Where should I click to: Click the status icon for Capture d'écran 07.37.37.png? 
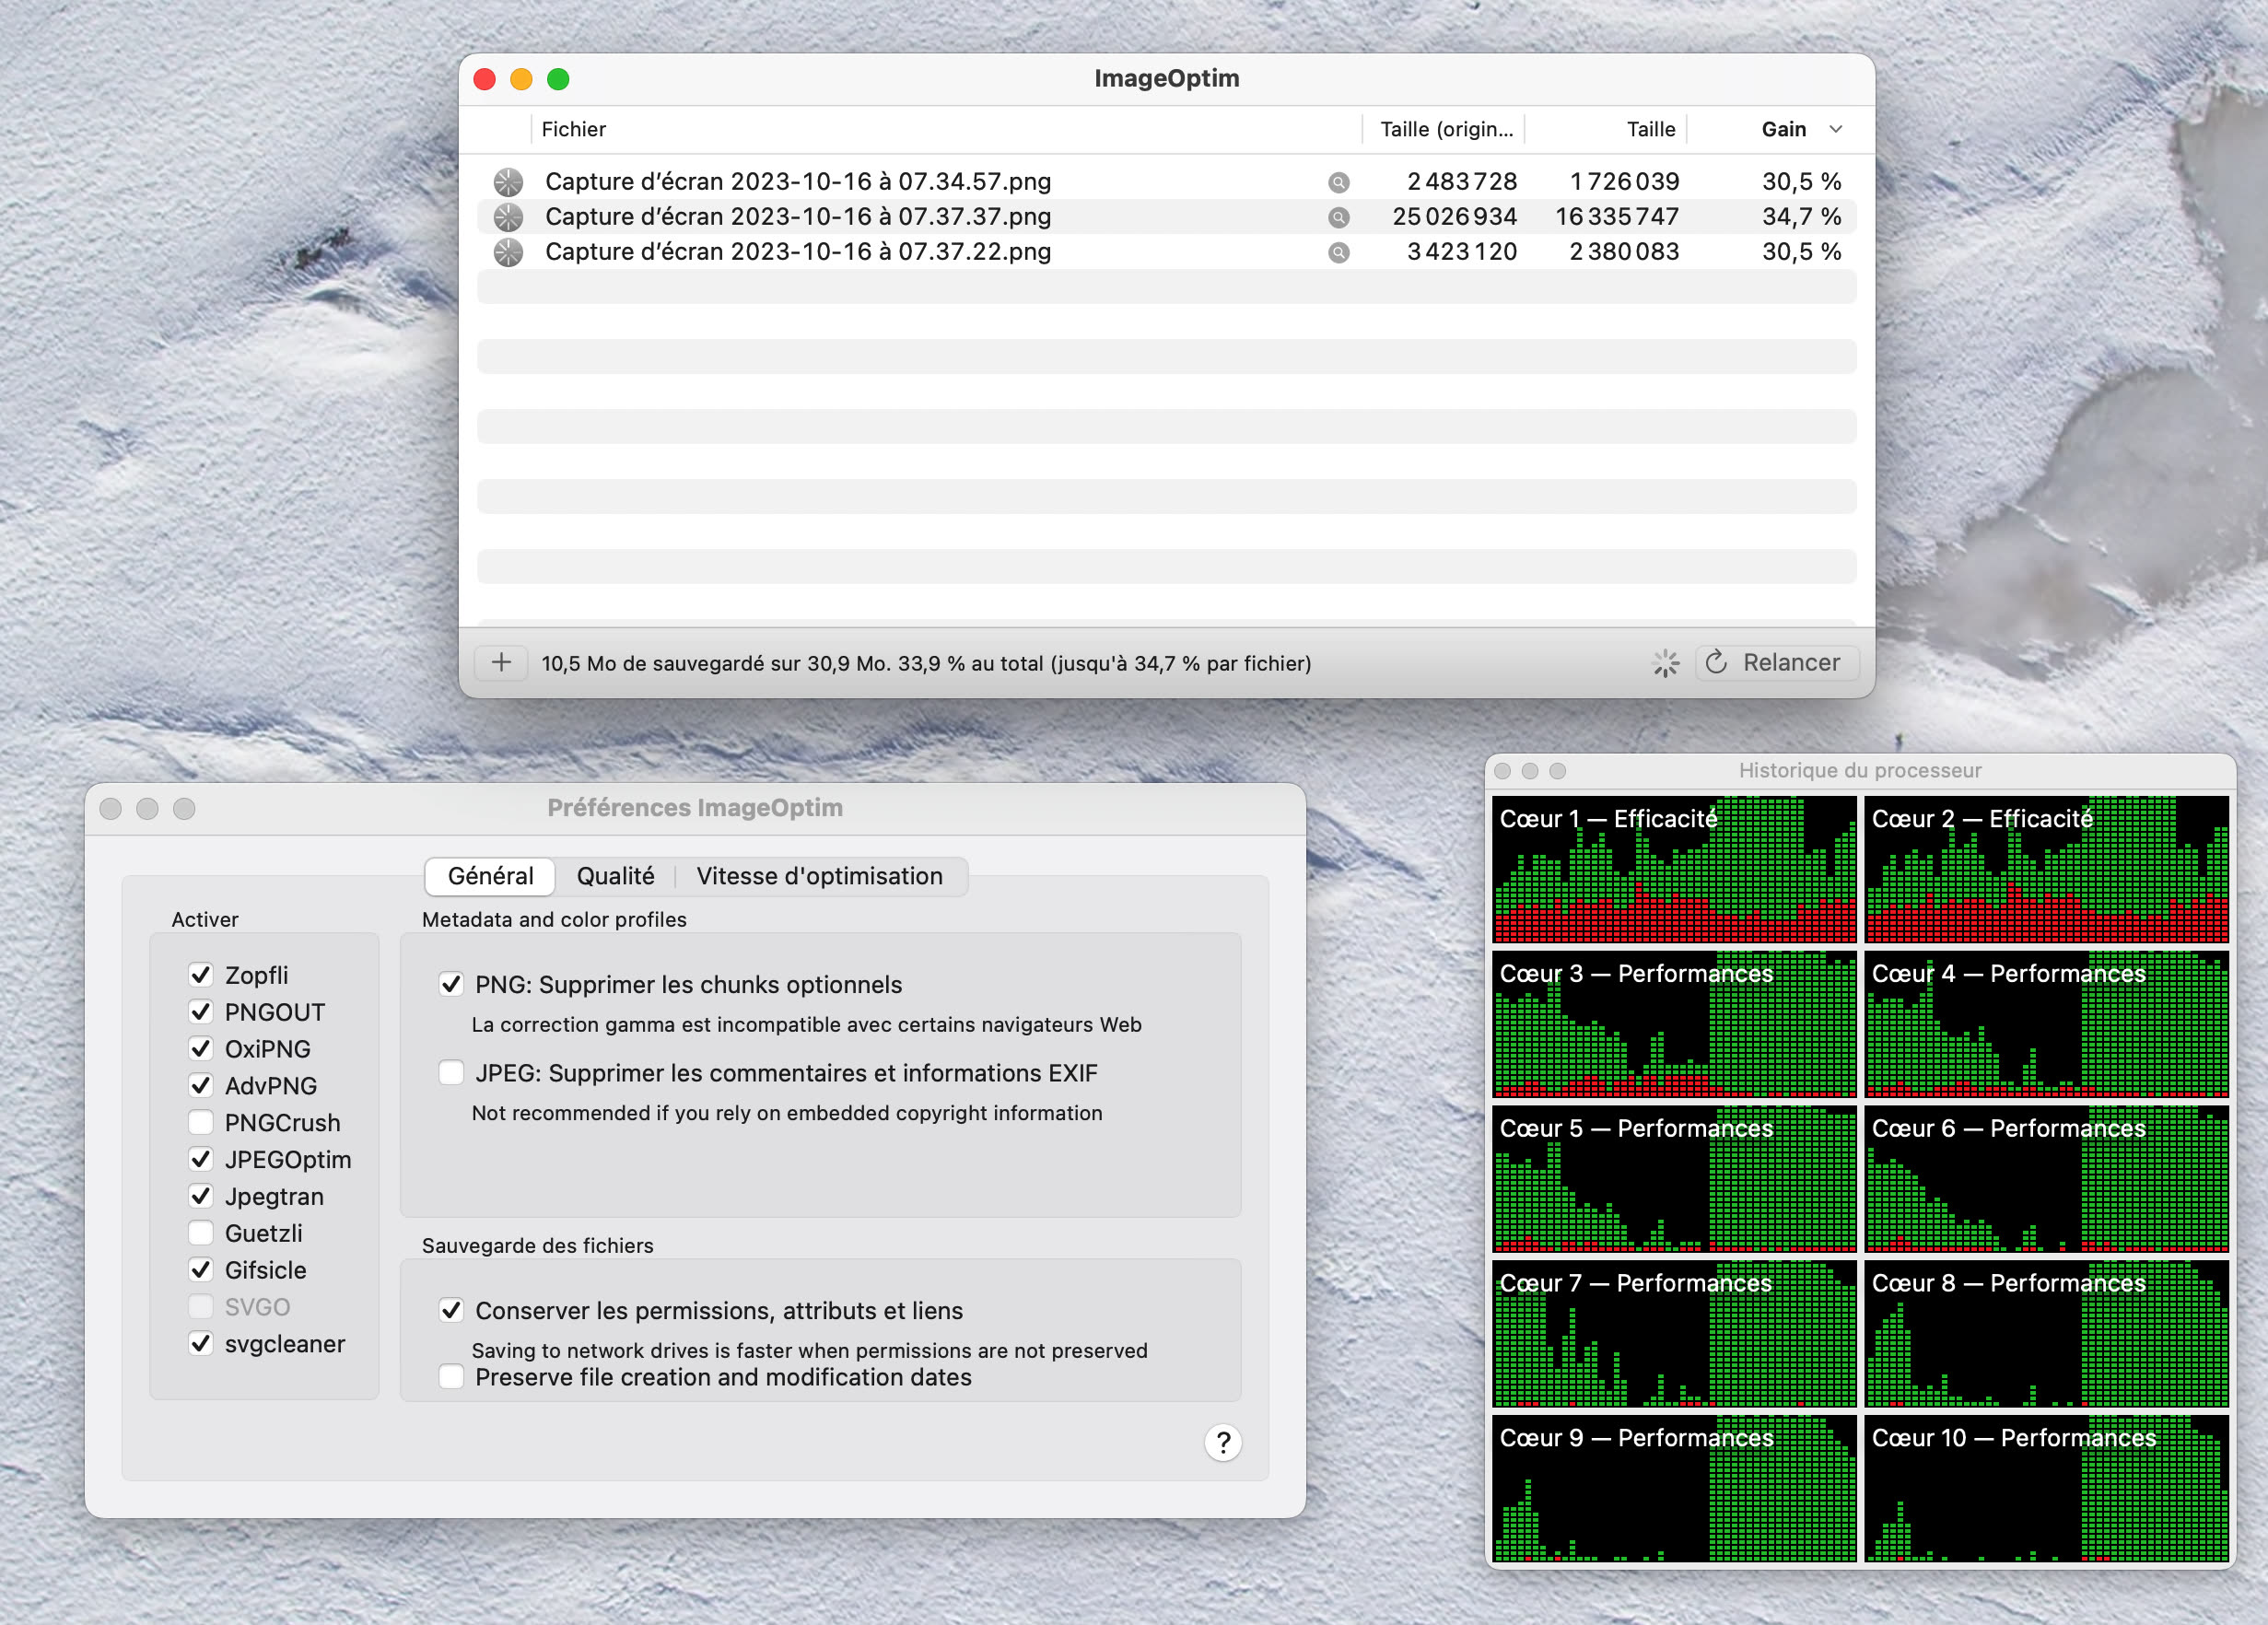click(508, 217)
